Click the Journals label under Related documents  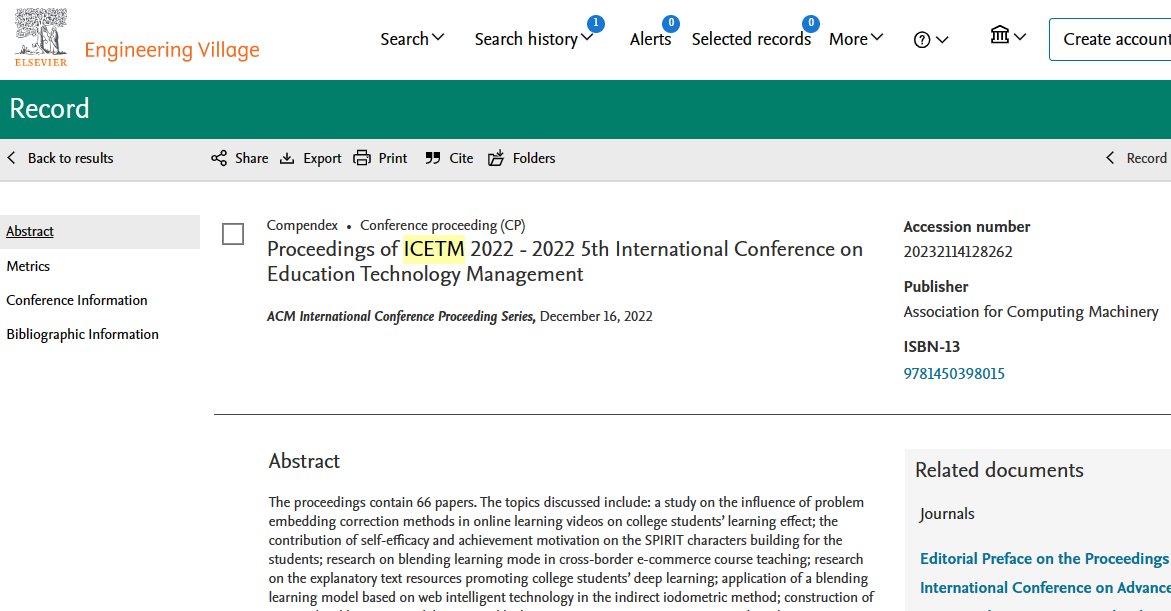click(947, 514)
